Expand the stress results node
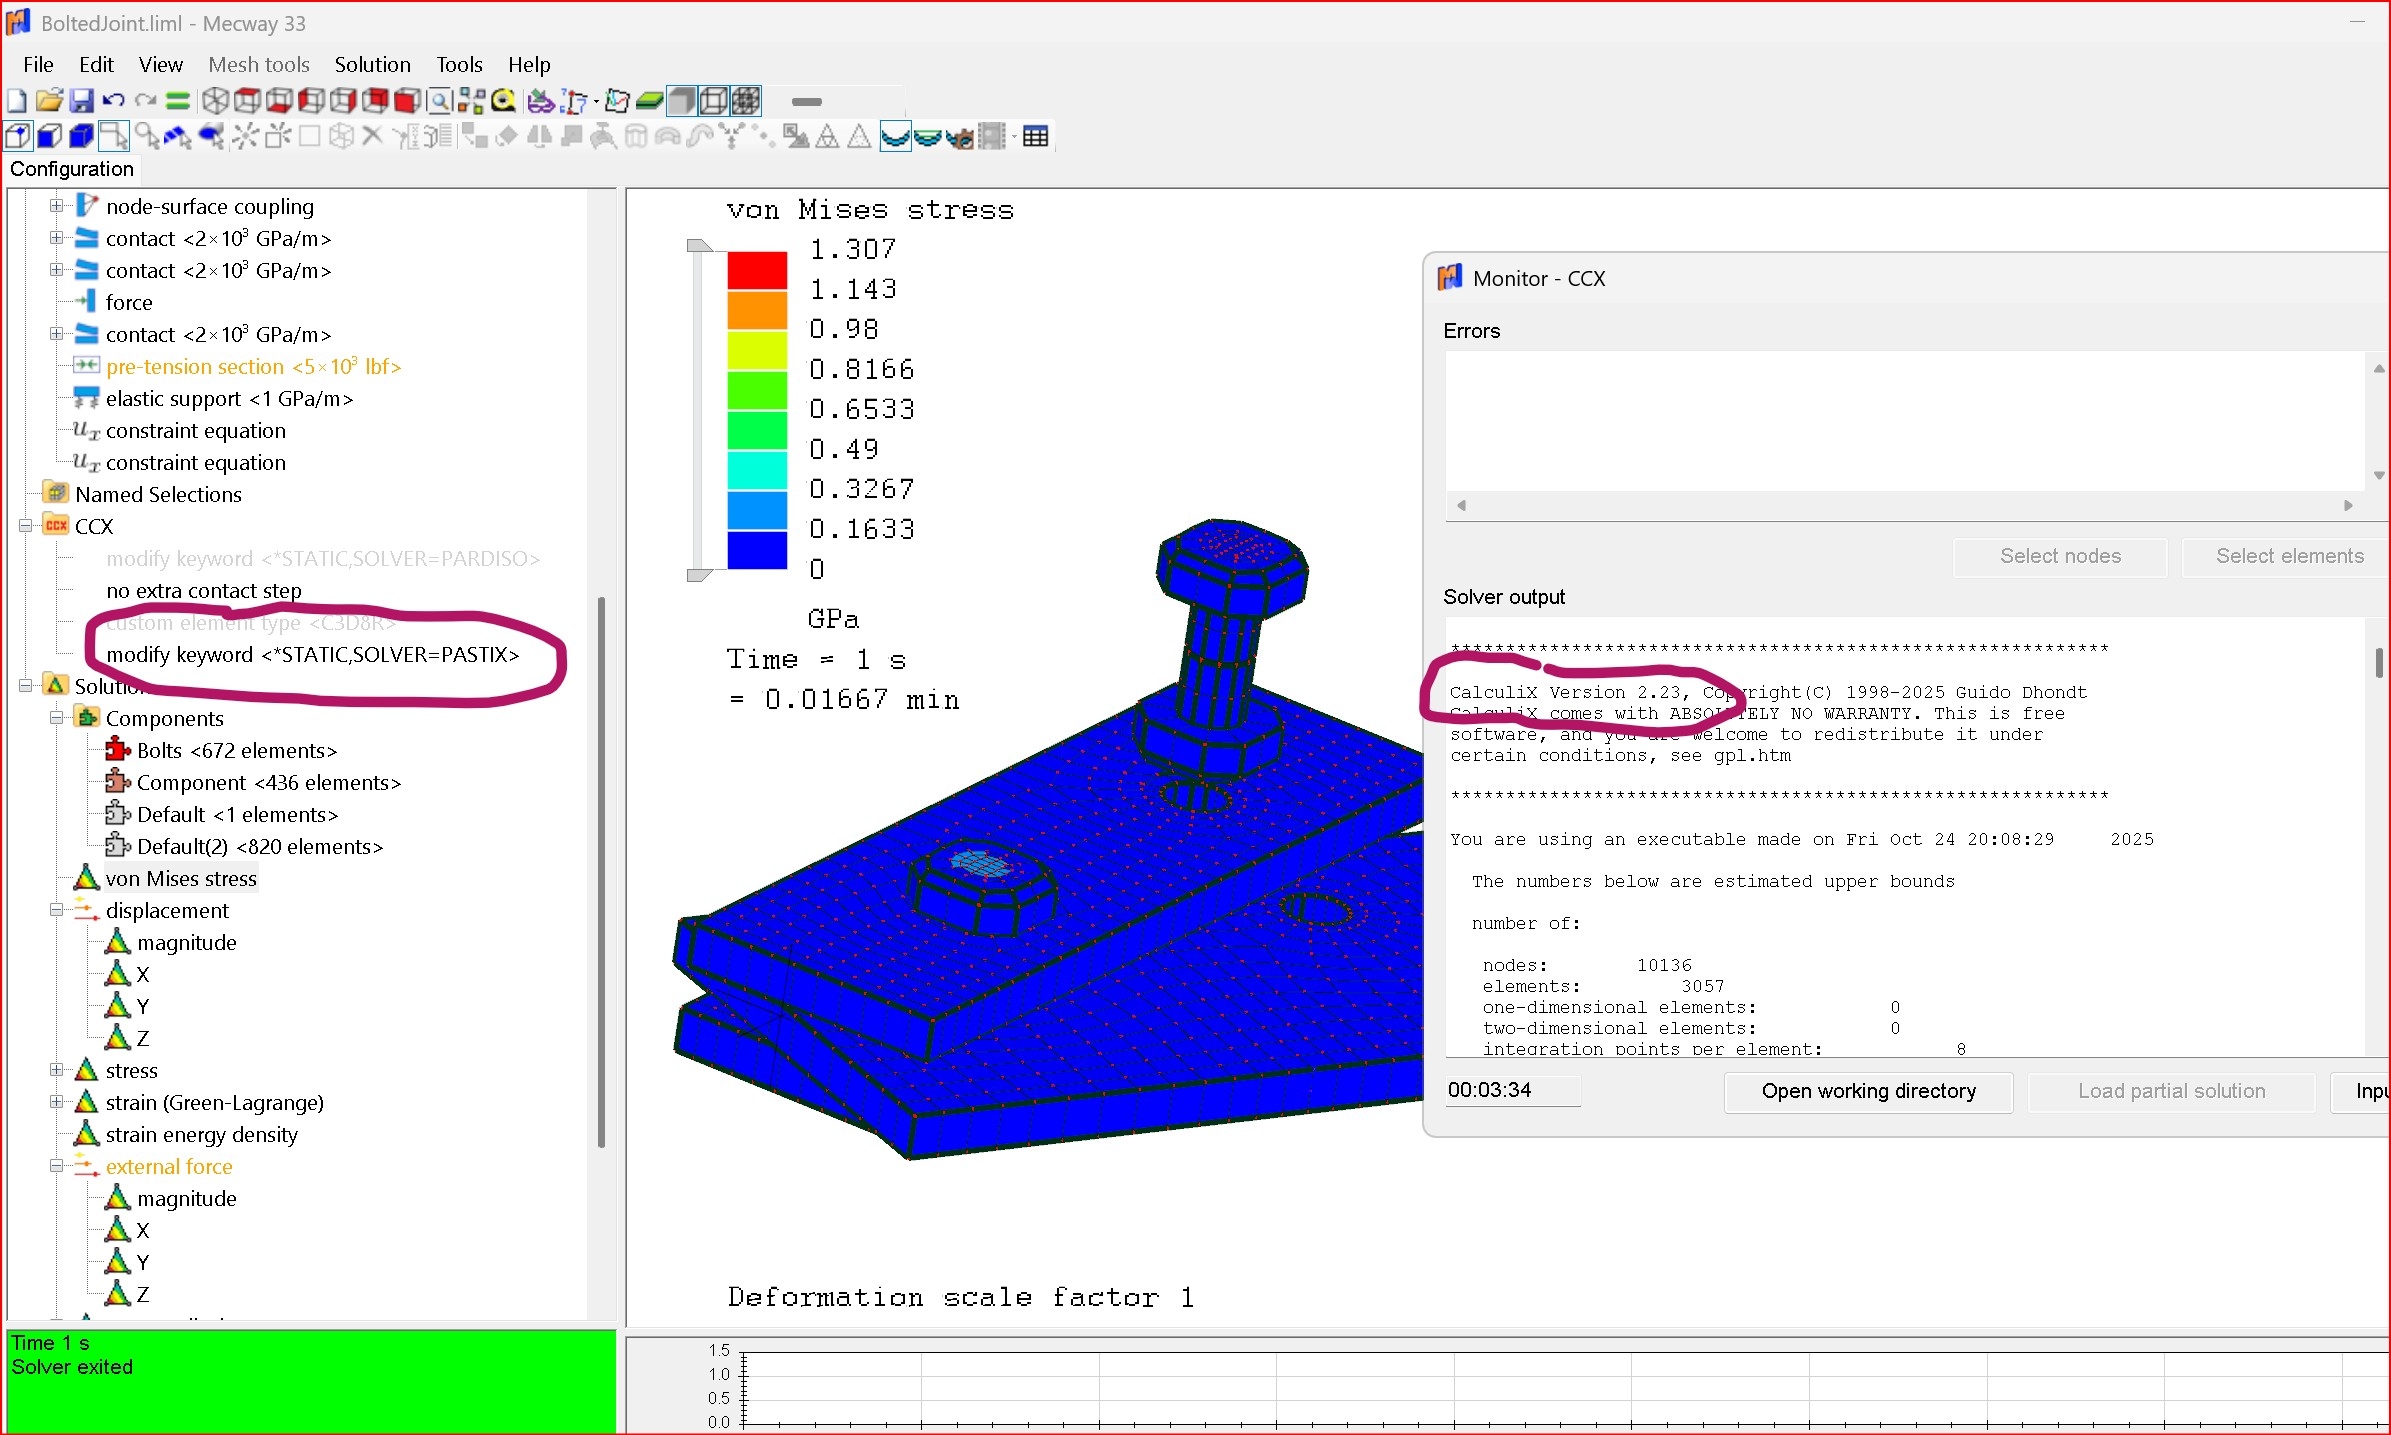The height and width of the screenshot is (1435, 2391). 56,1070
